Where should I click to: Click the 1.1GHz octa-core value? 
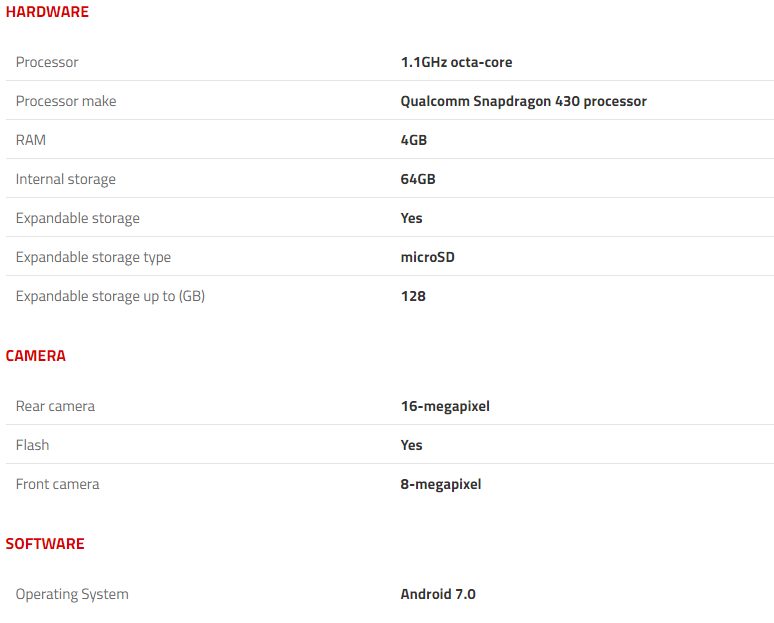tap(457, 62)
